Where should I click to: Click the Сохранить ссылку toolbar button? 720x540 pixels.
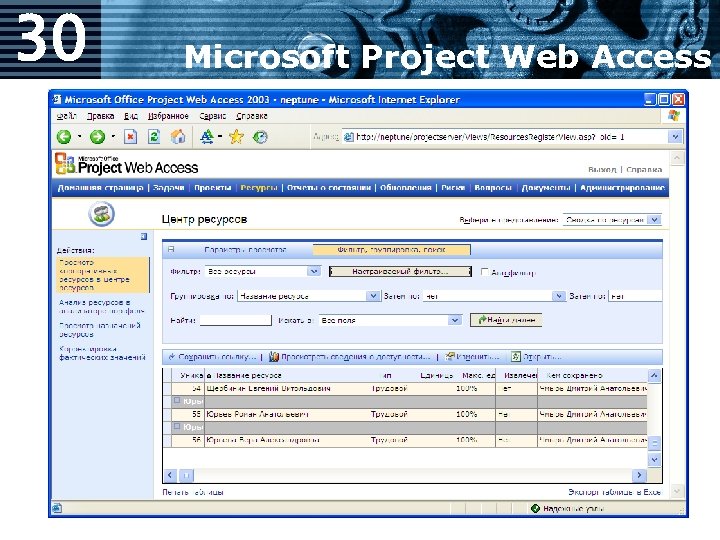(212, 357)
